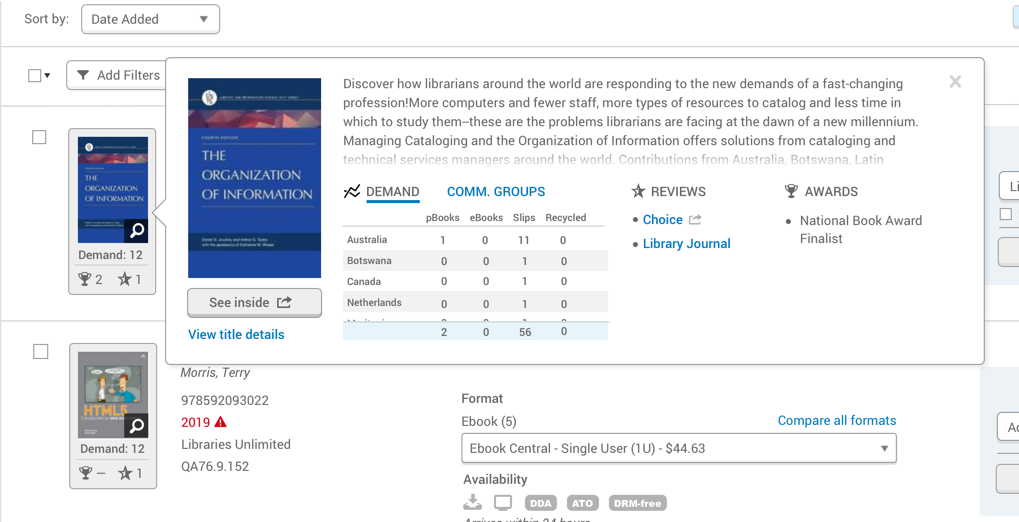Screen dimensions: 1019x522
Task: Click the eBooks column header
Action: (487, 218)
